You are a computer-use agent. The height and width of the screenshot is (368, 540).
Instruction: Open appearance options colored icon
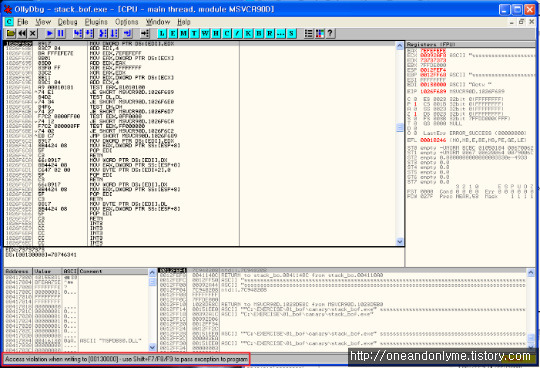(x=320, y=33)
